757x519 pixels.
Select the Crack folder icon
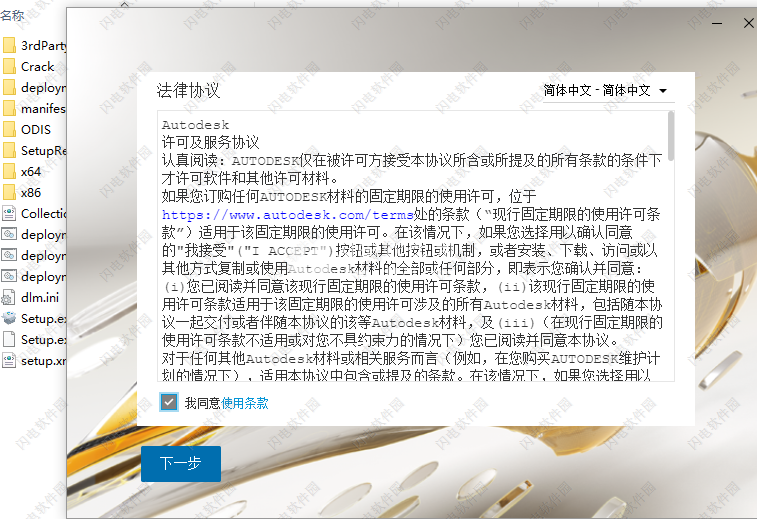[x=9, y=66]
